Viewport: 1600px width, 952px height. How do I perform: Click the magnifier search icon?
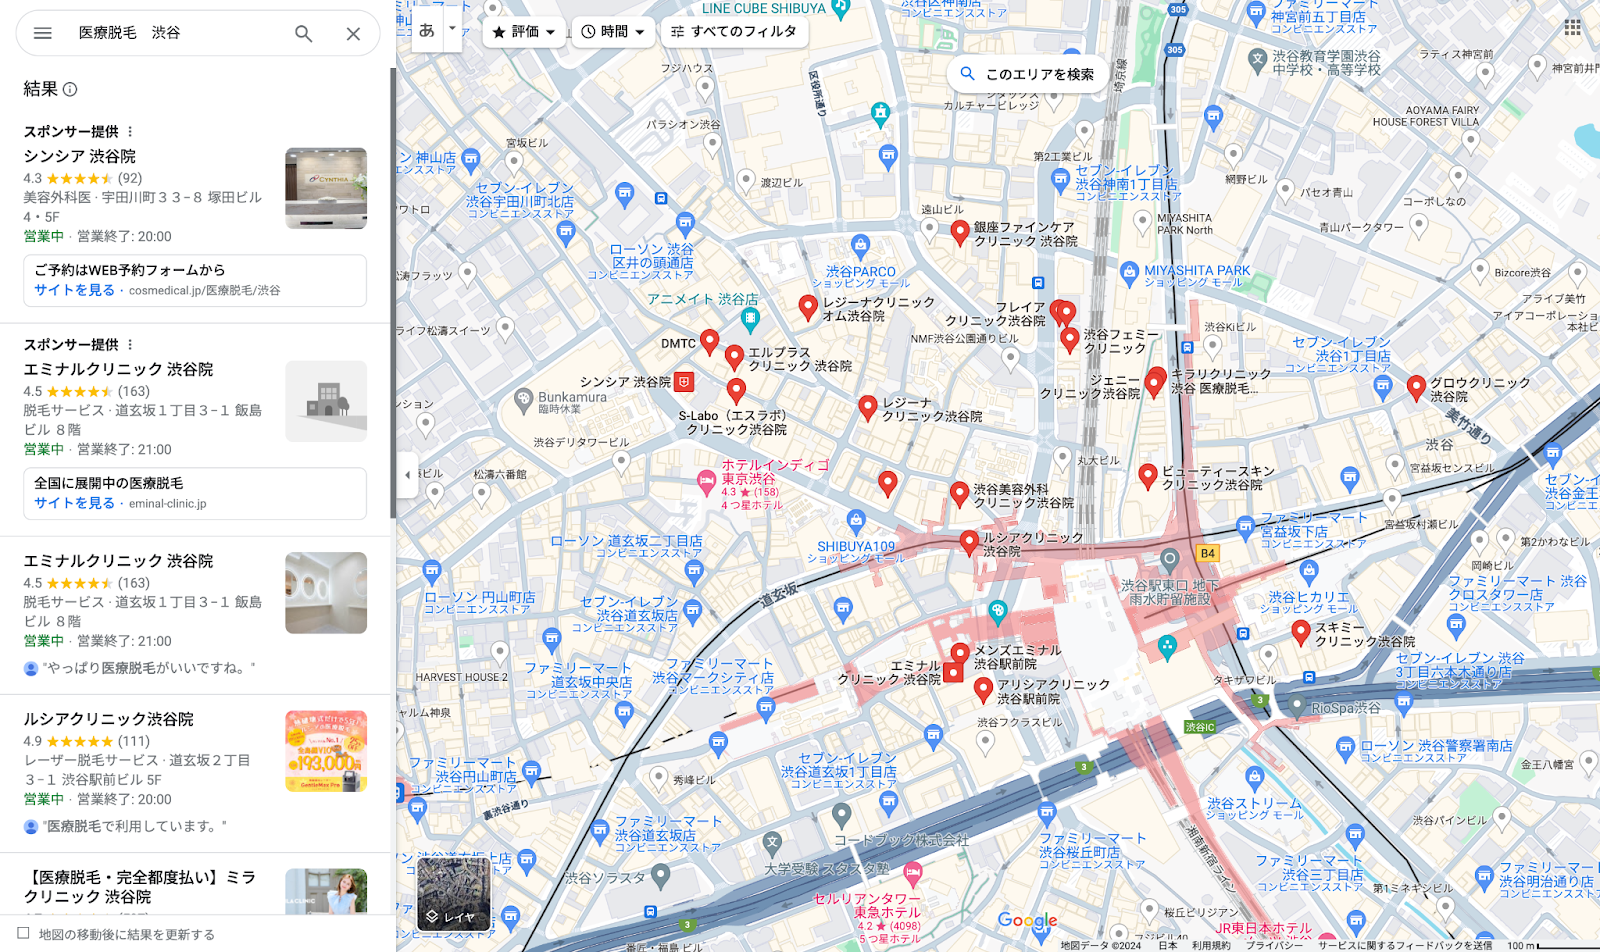tap(303, 33)
